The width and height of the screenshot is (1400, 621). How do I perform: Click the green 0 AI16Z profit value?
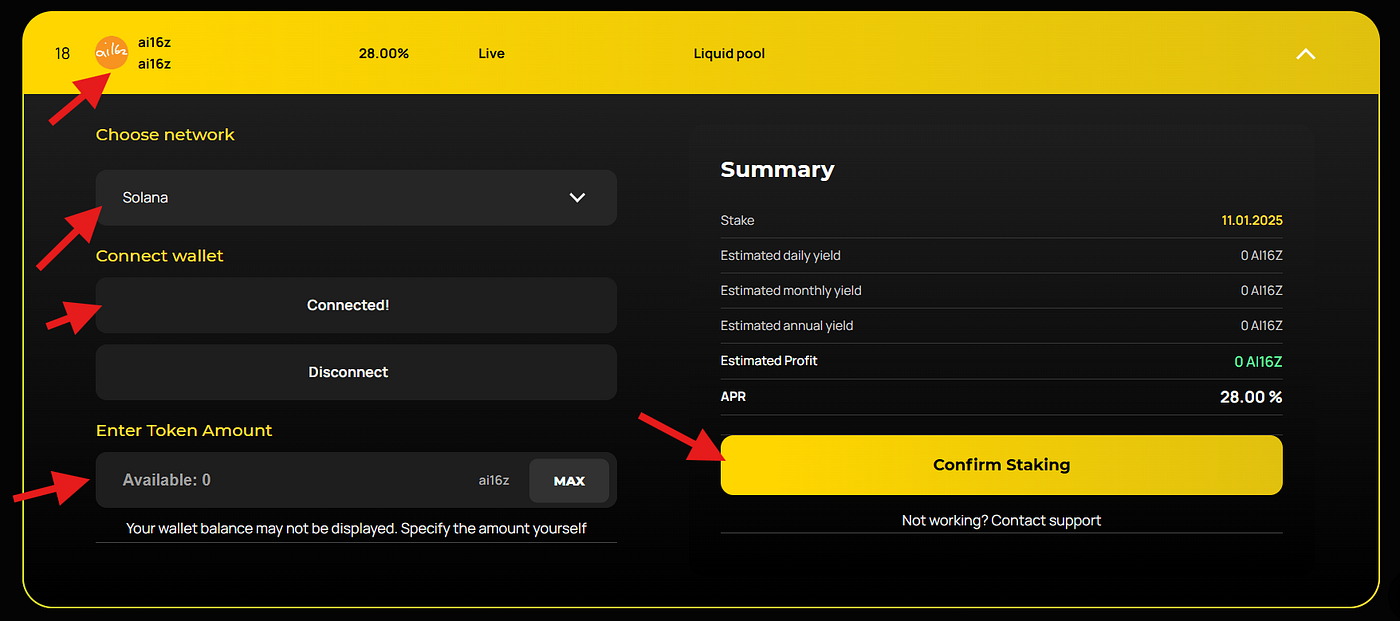pyautogui.click(x=1258, y=361)
